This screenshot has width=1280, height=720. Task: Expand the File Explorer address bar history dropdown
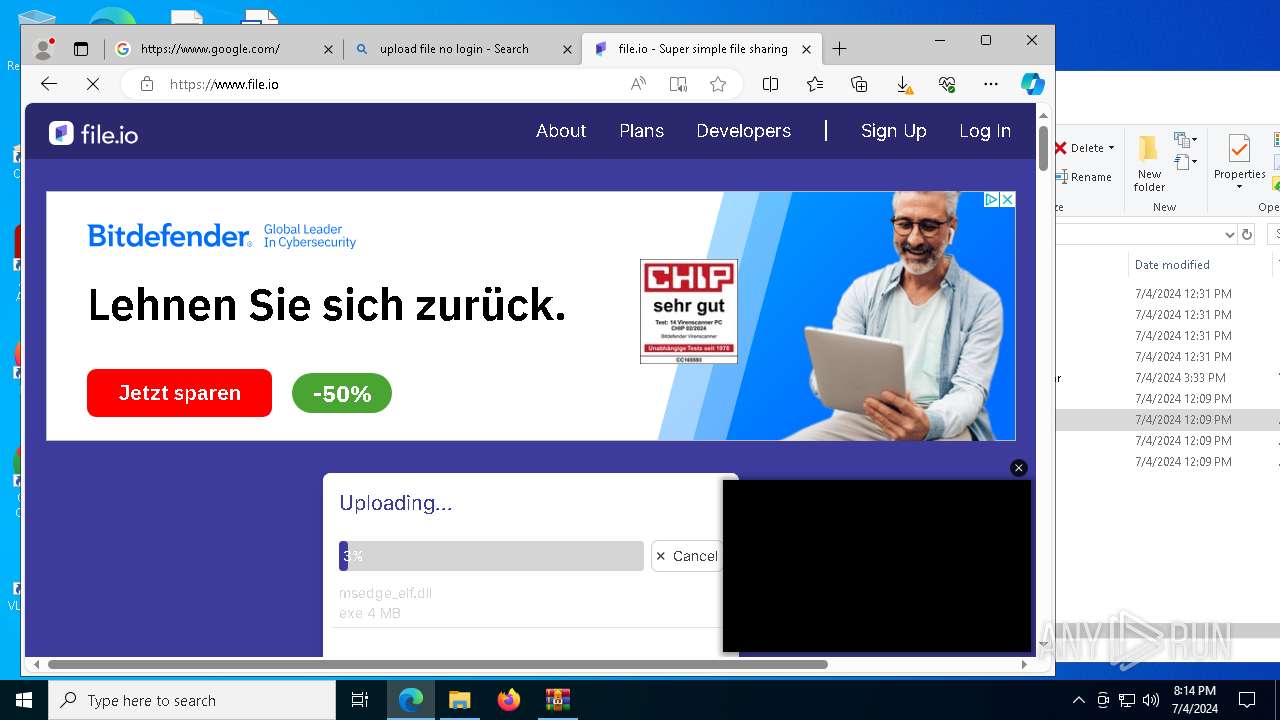1230,234
